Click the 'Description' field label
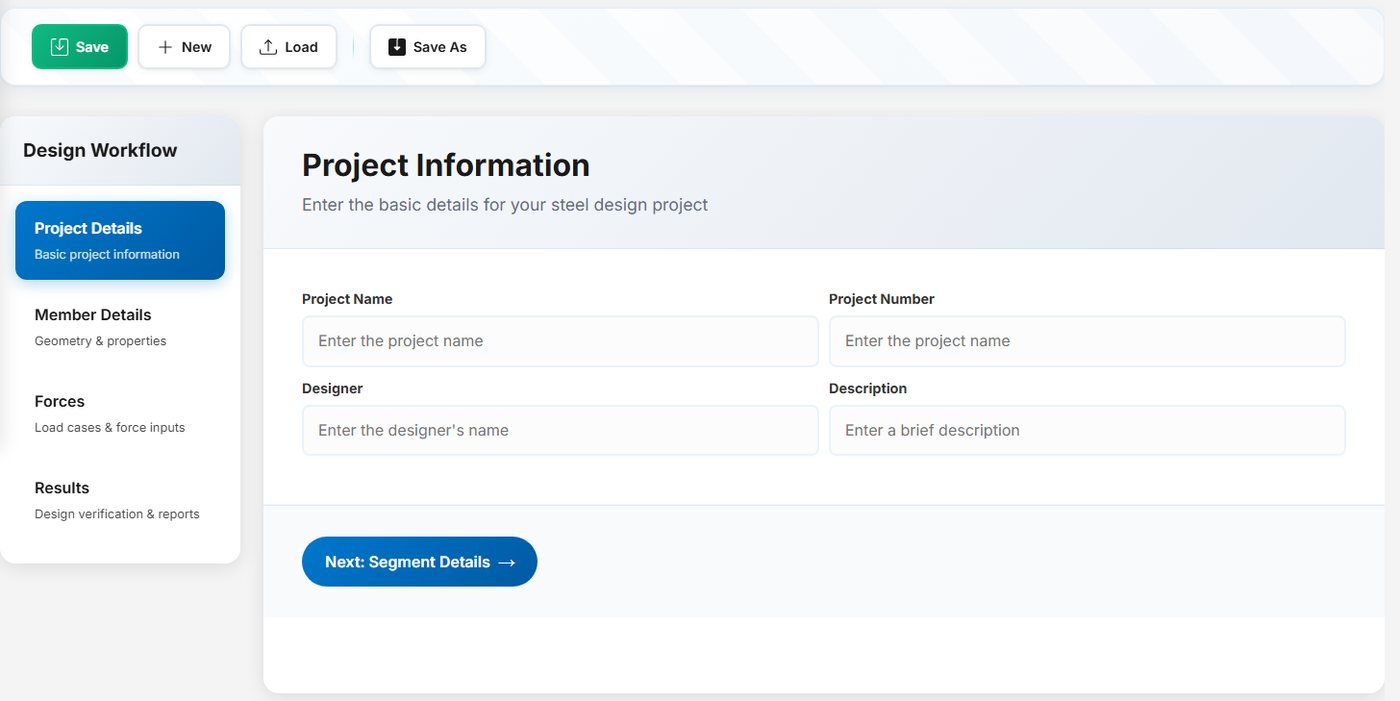This screenshot has height=701, width=1400. pos(868,388)
